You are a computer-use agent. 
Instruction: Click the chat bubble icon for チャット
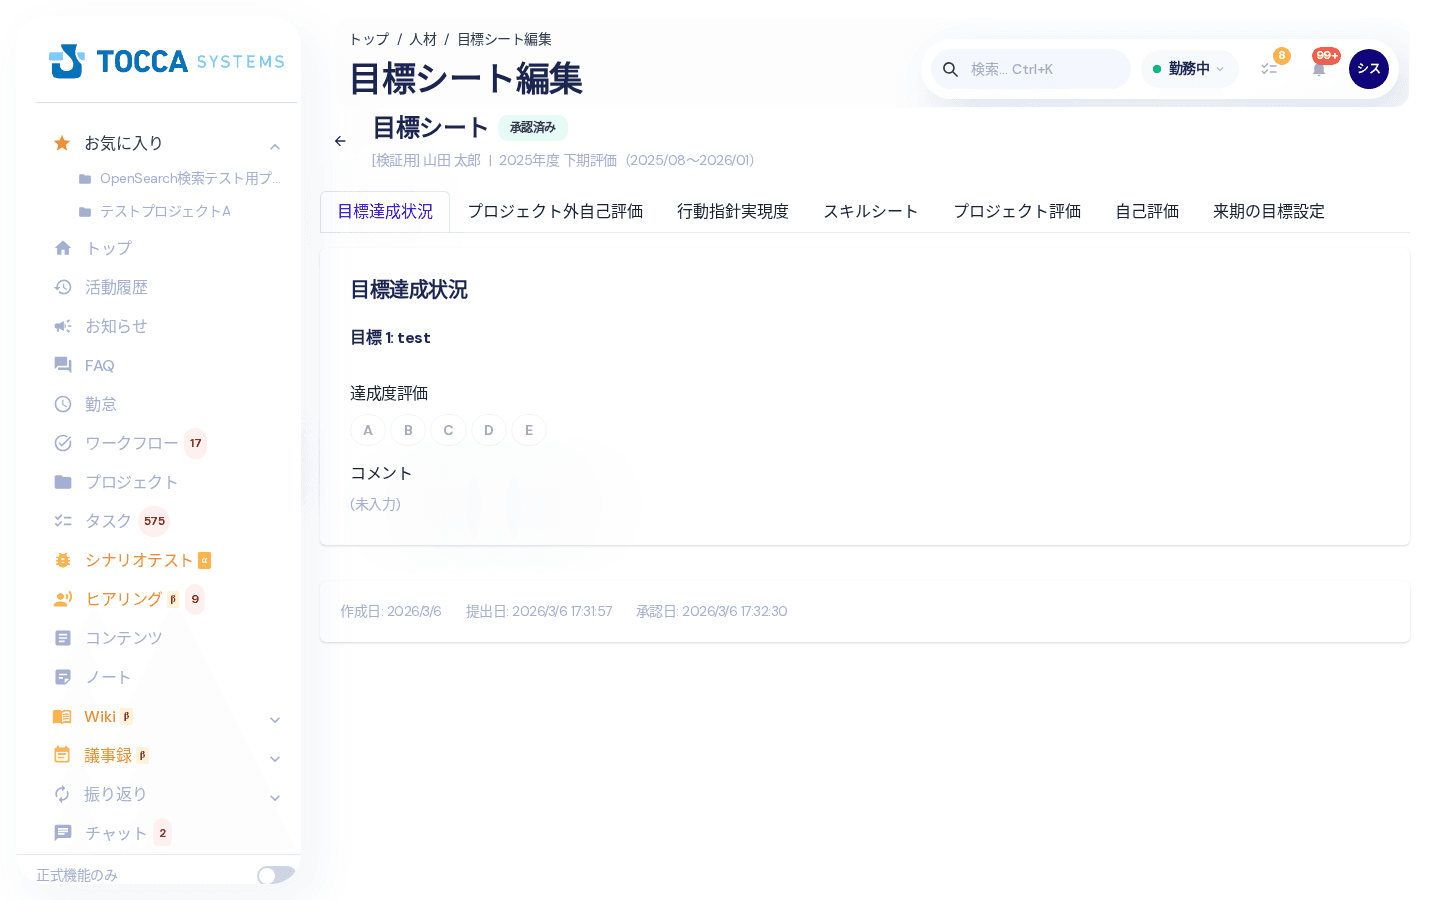point(63,833)
